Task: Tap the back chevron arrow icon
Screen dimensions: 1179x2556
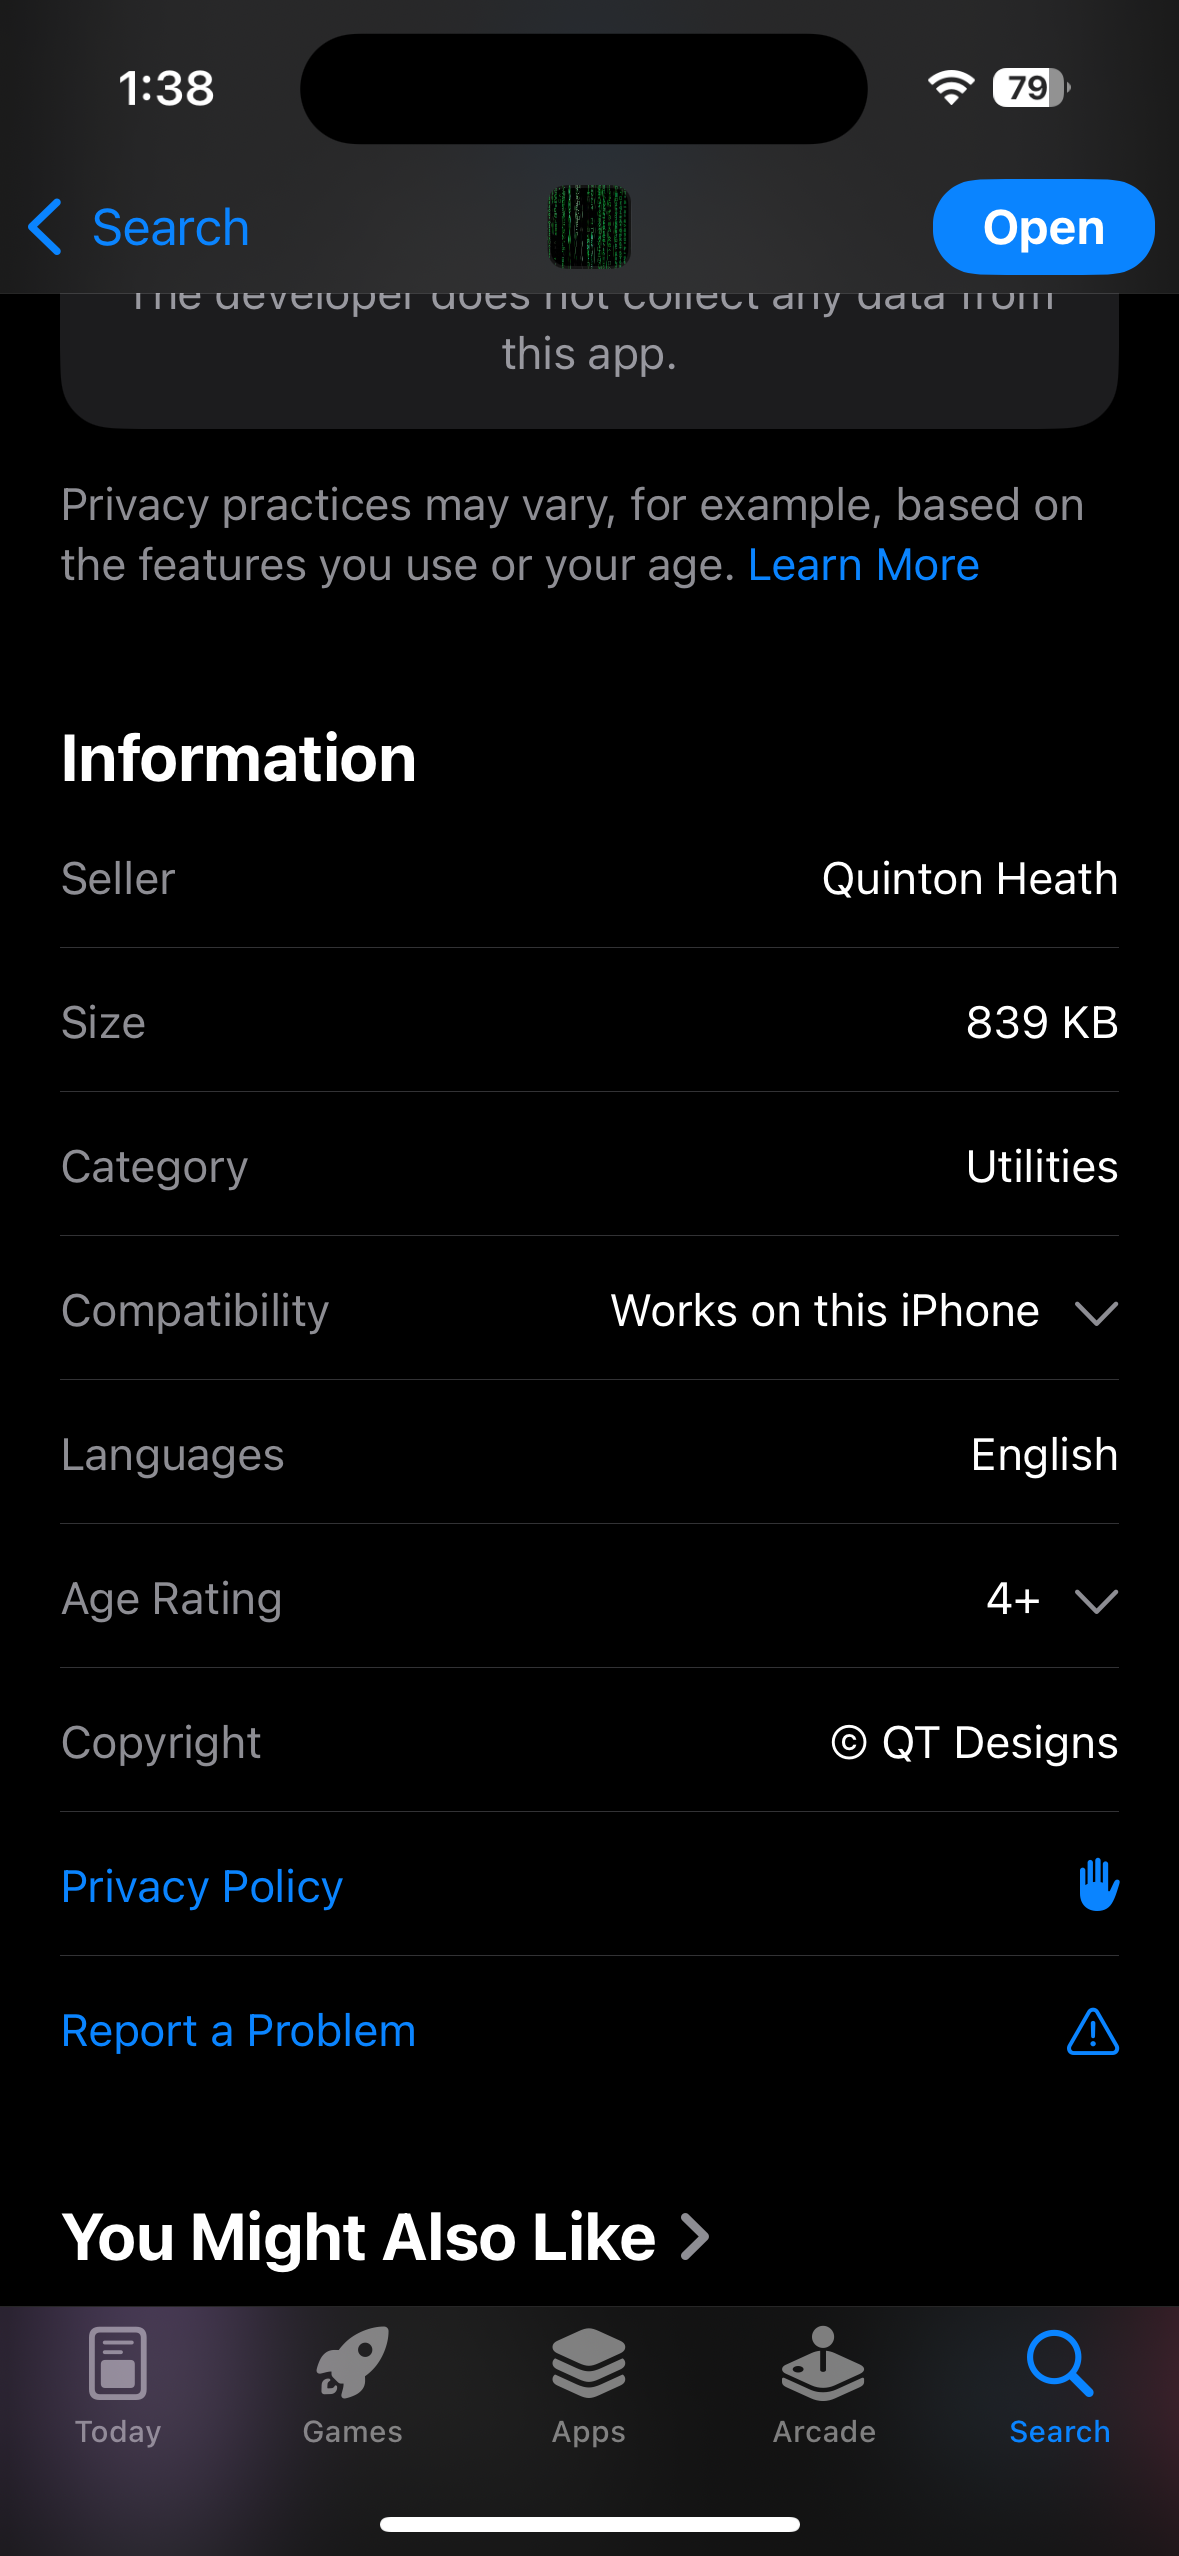Action: click(x=46, y=227)
